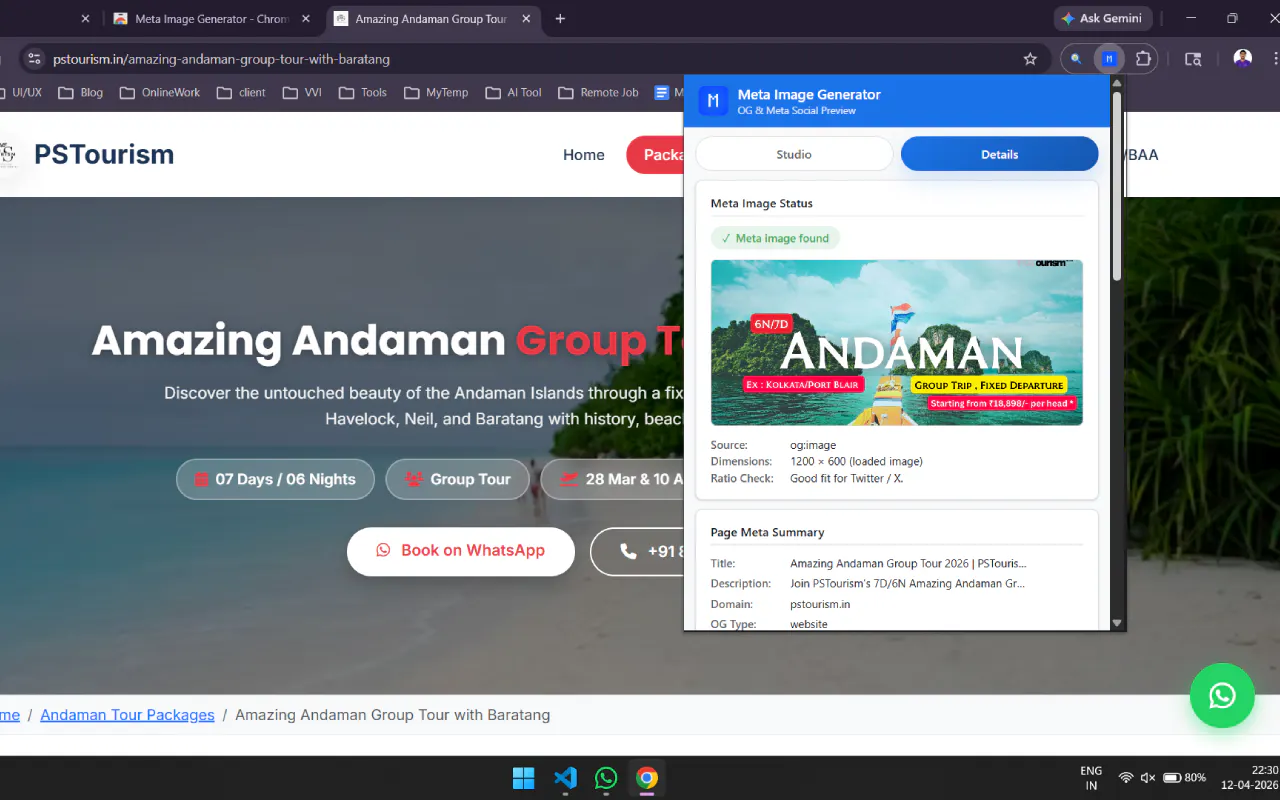Click the 07 Days / 06 Nights pill

point(275,479)
